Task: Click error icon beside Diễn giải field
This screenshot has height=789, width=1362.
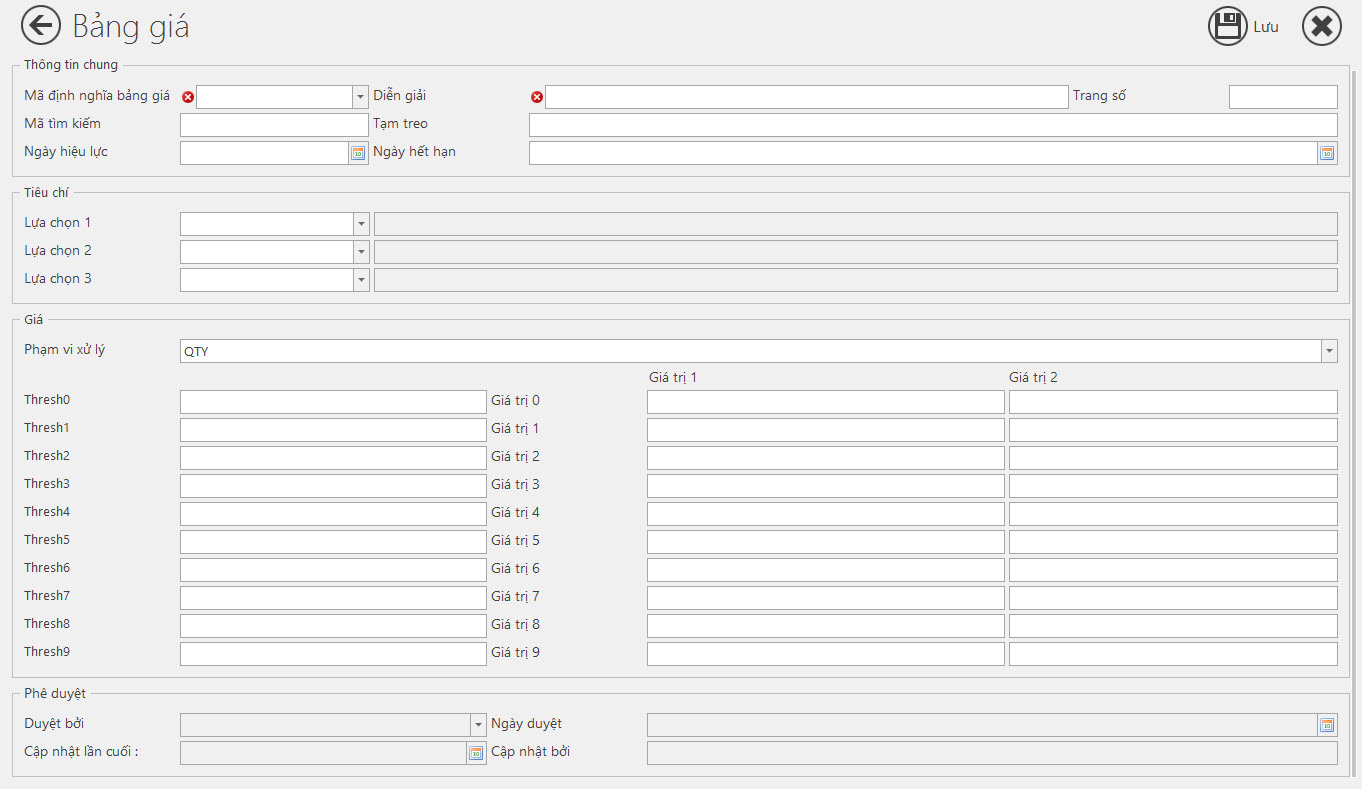Action: click(537, 97)
